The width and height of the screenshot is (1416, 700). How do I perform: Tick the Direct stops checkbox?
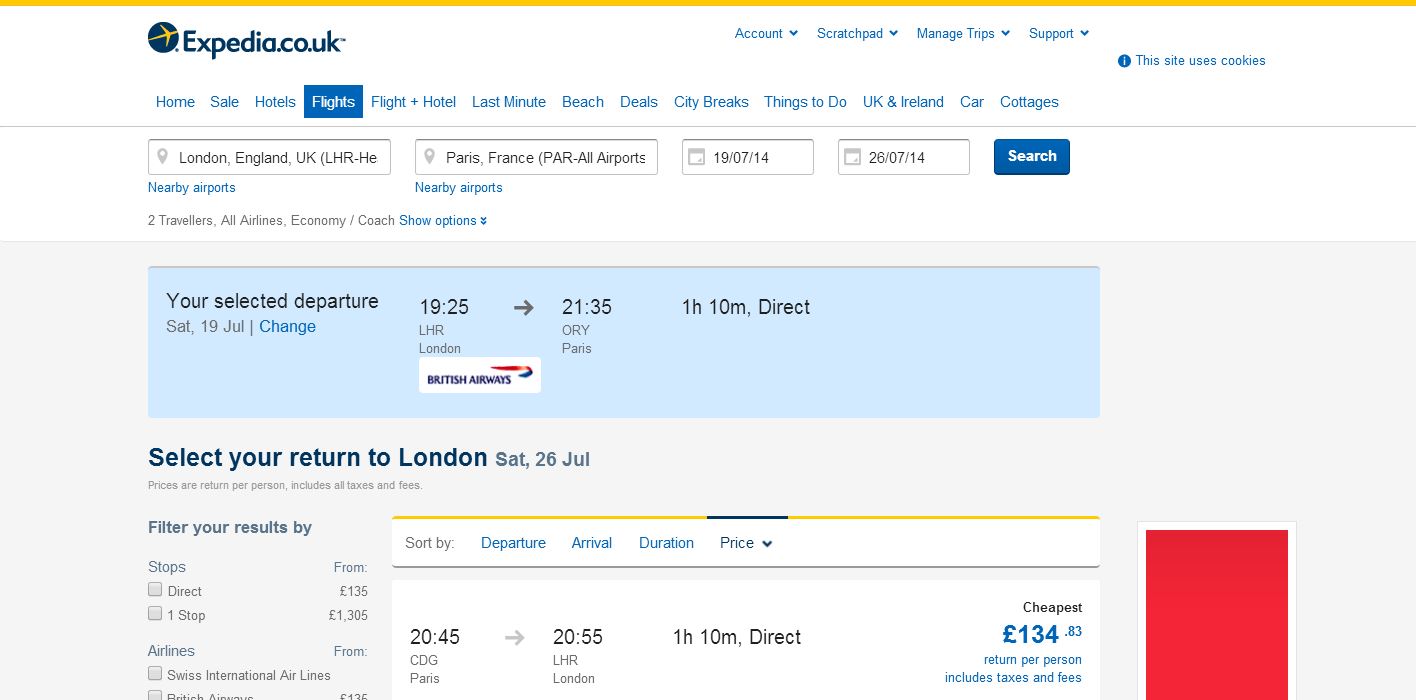(x=155, y=590)
